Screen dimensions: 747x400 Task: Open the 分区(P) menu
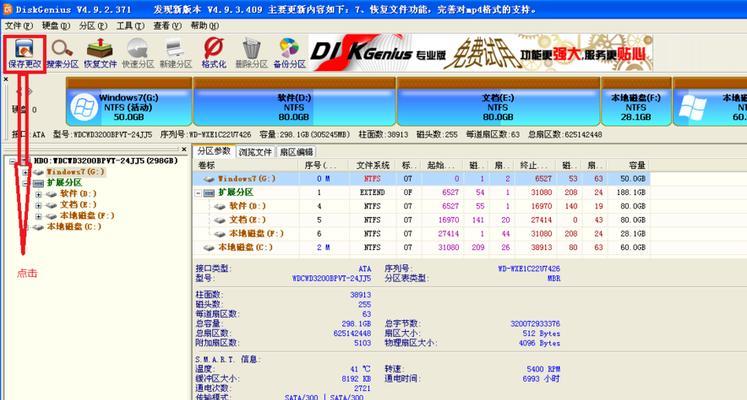[93, 25]
